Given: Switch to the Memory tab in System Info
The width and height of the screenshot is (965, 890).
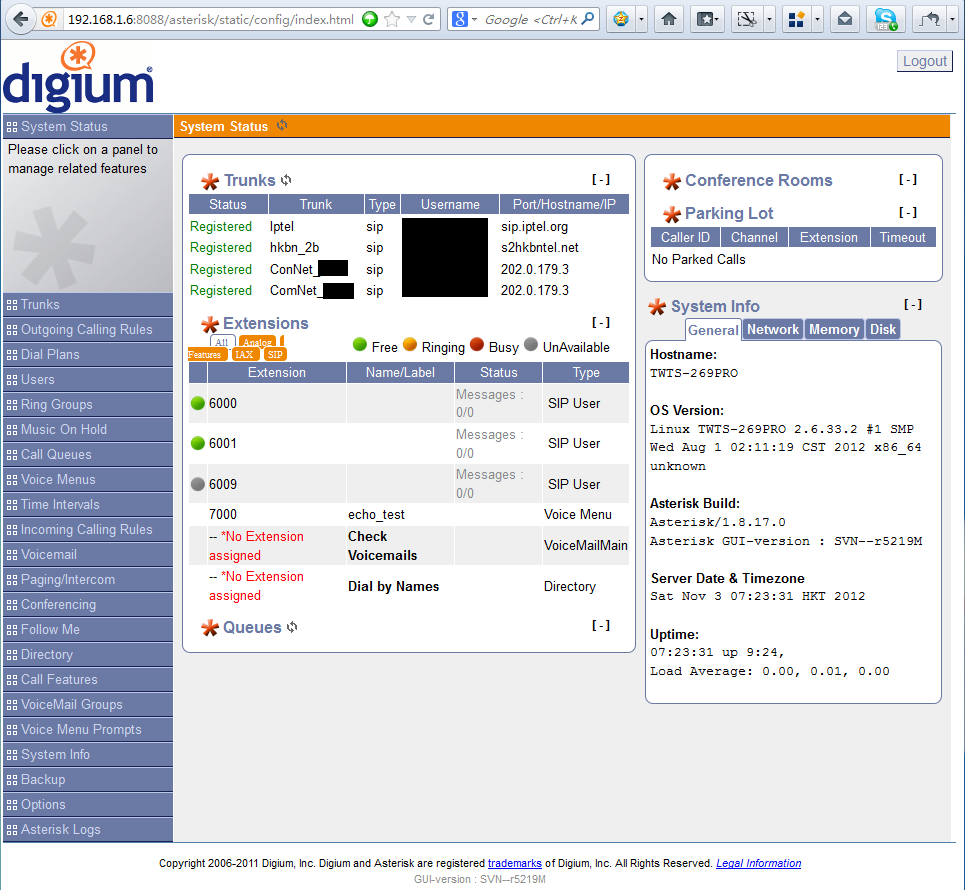Looking at the screenshot, I should (834, 329).
